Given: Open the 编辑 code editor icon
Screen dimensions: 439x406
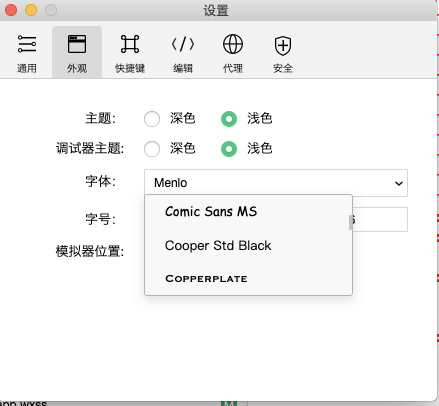Looking at the screenshot, I should pyautogui.click(x=183, y=44).
